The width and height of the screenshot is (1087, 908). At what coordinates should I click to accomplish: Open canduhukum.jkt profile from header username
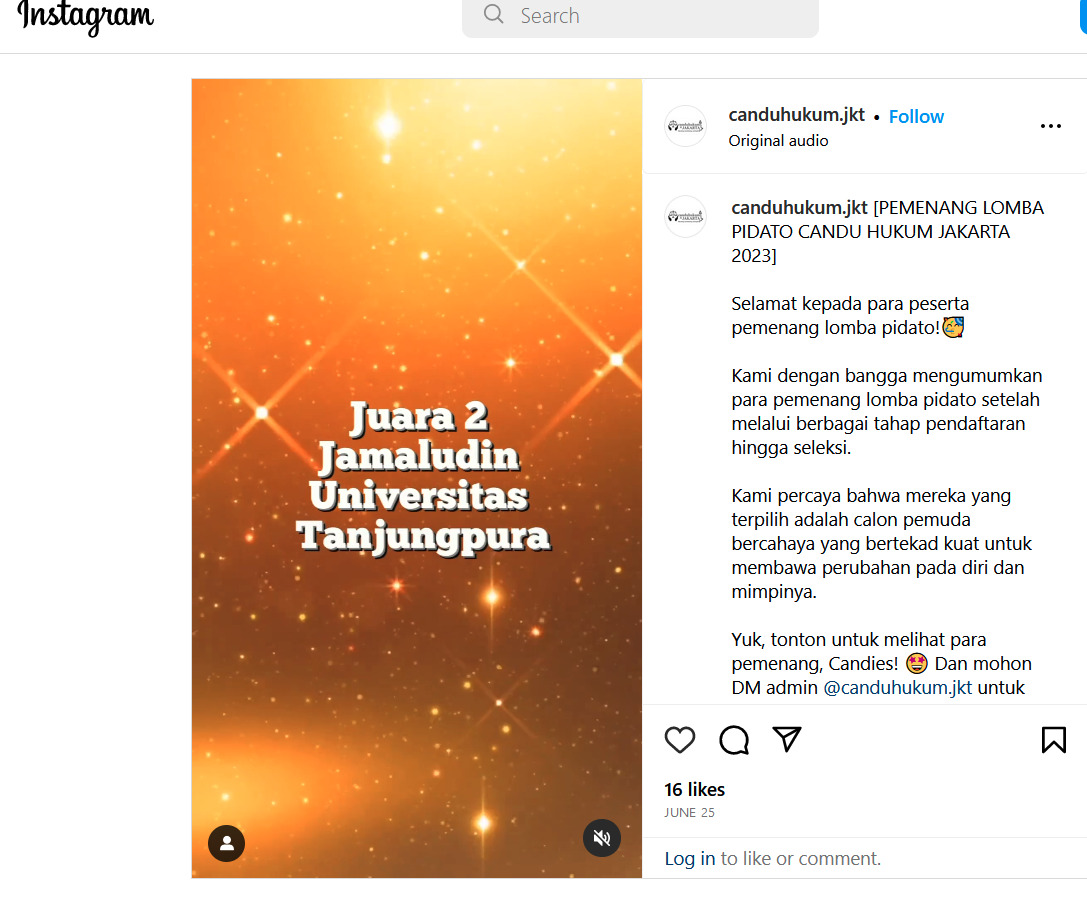click(797, 115)
